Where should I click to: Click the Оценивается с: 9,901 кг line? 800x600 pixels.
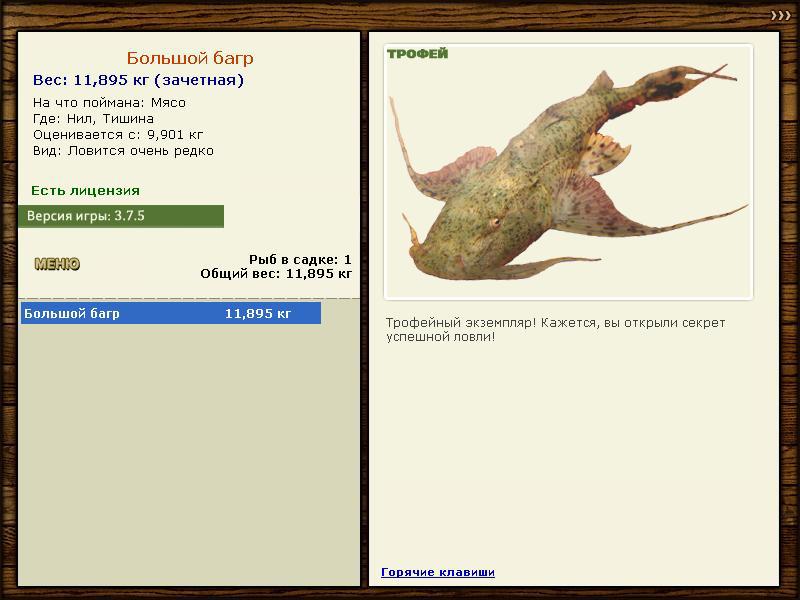(x=118, y=135)
